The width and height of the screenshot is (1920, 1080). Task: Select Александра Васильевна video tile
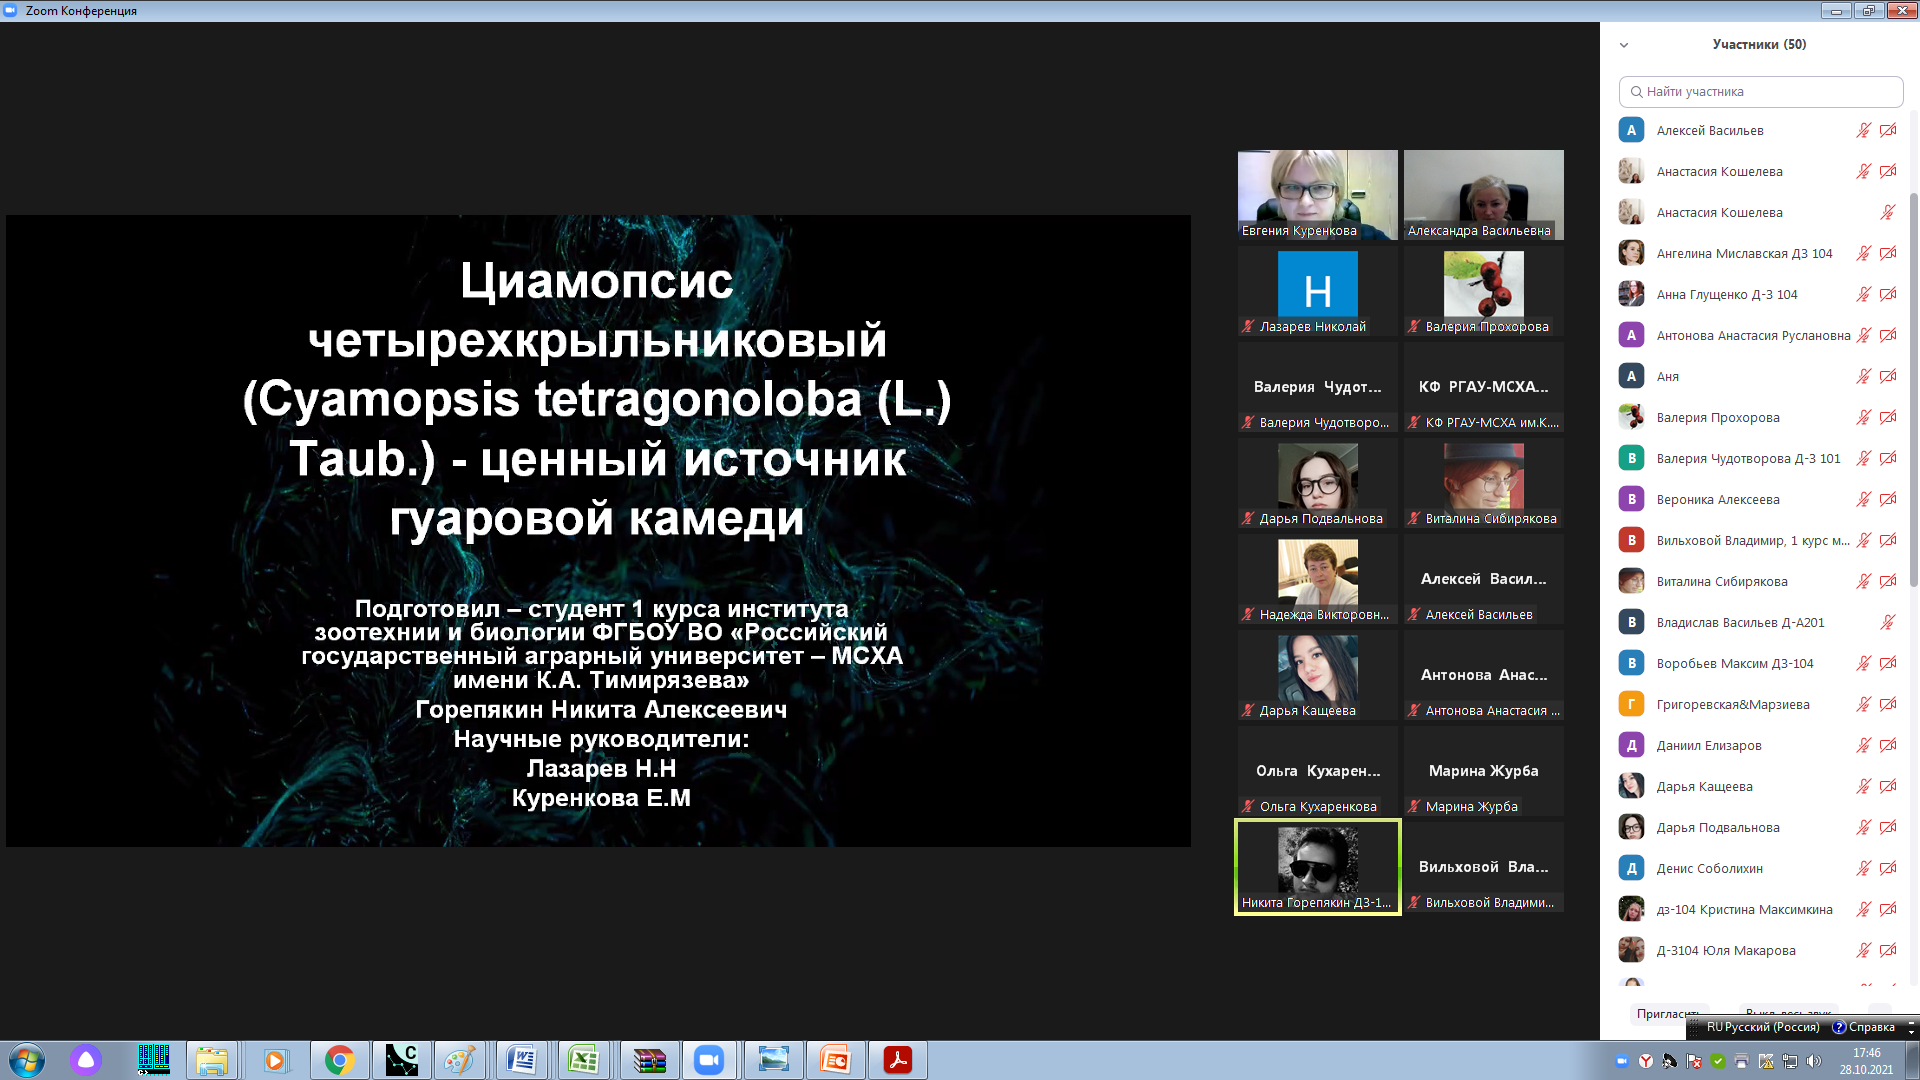tap(1483, 195)
